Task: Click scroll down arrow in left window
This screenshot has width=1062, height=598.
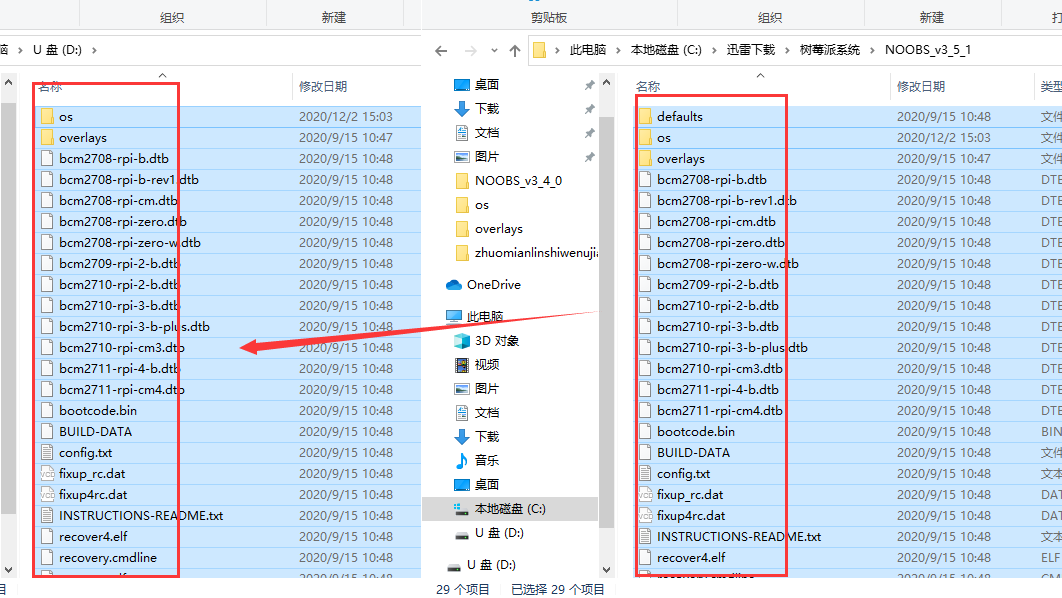Action: 9,570
